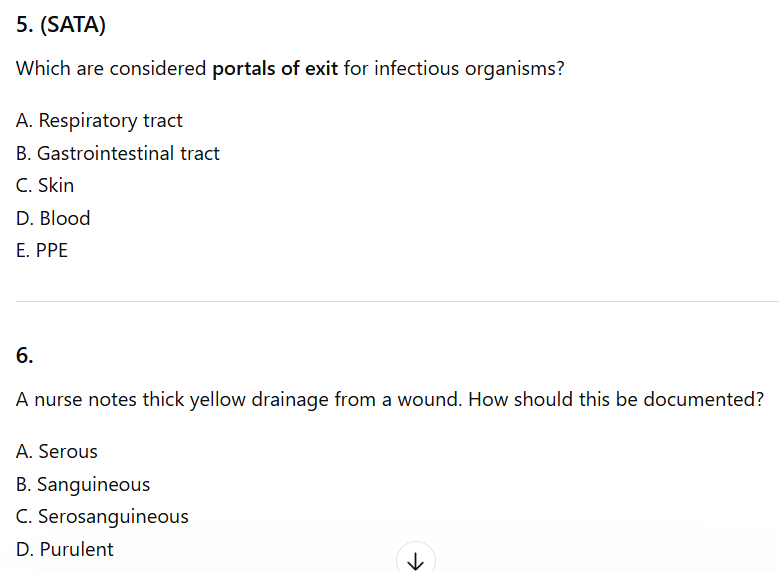Click the question number "5." heading
This screenshot has height=572, width=779.
click(x=26, y=25)
